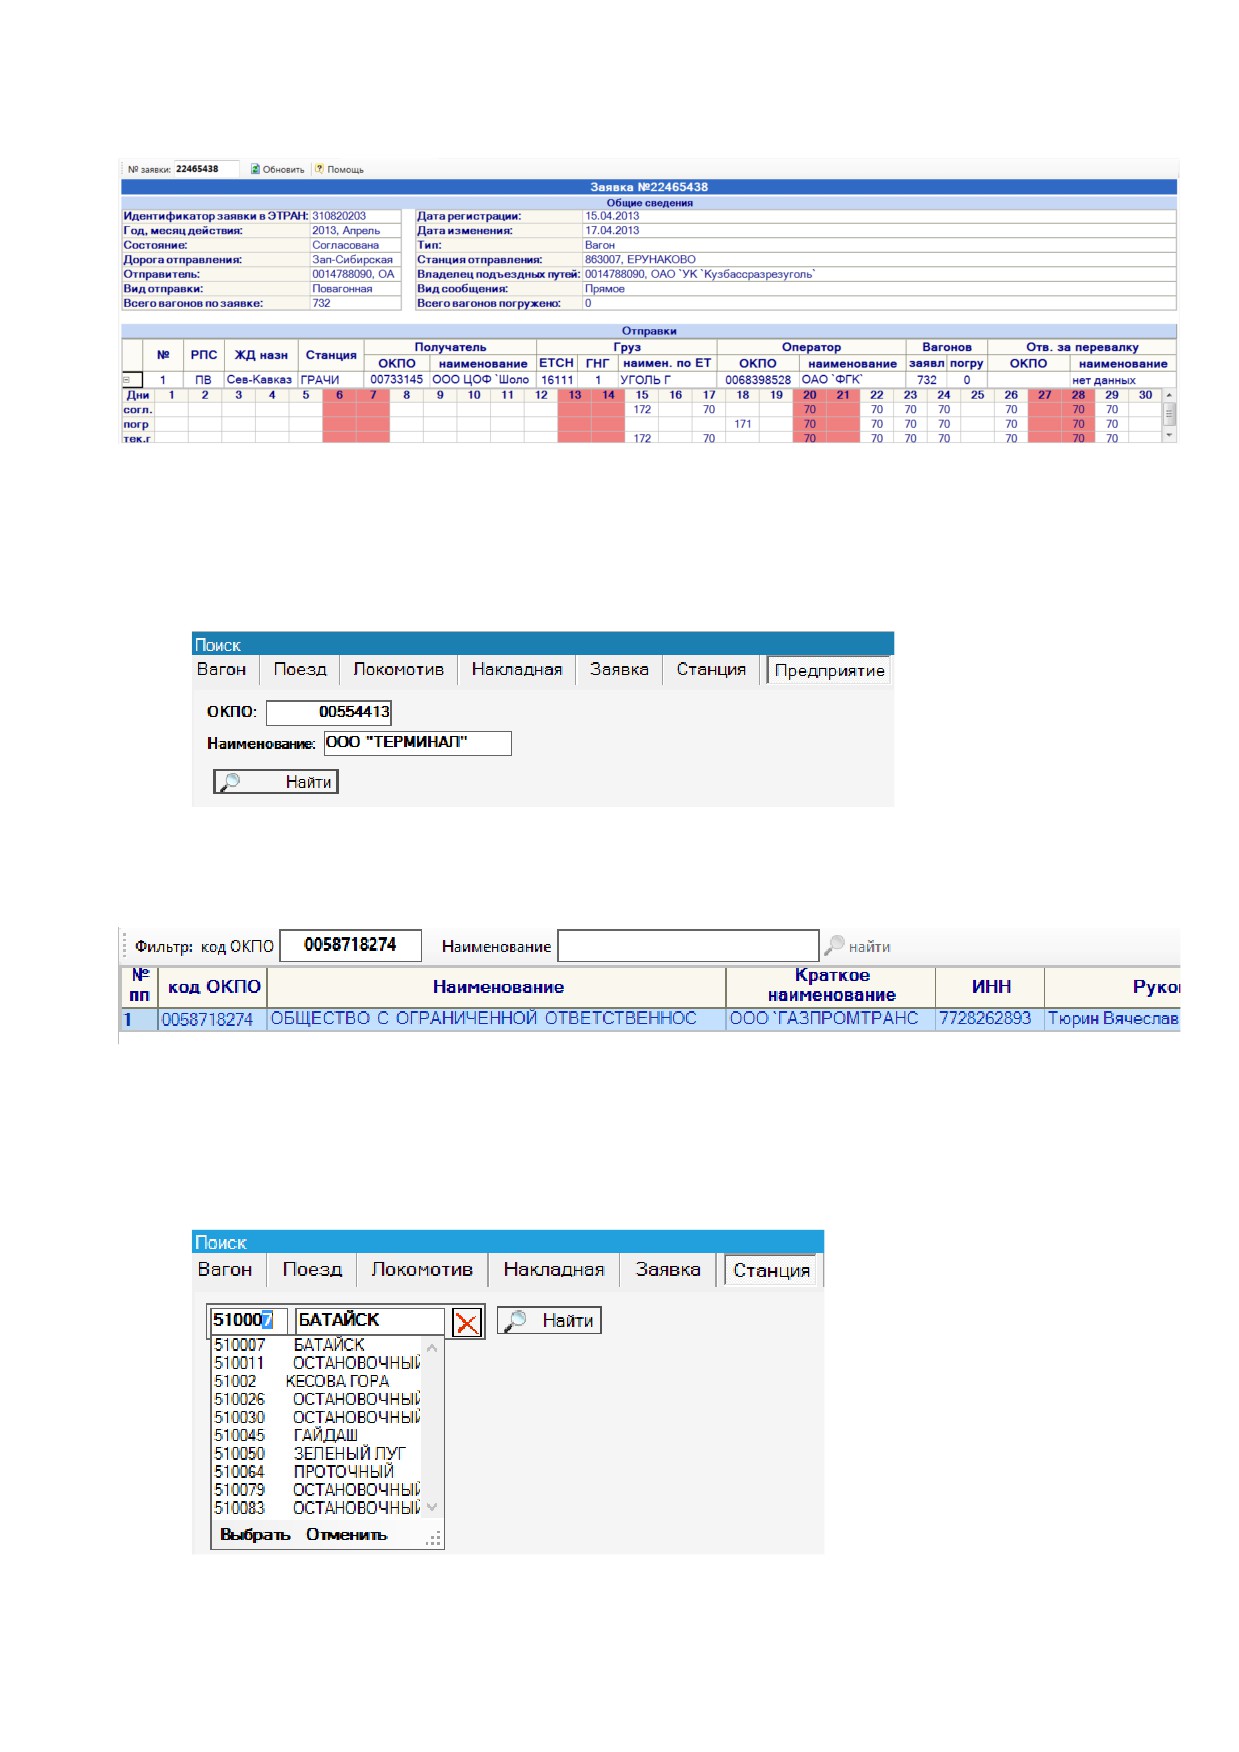Viewport: 1239px width, 1752px height.
Task: Click the Сев-Кавказ destination railway cell
Action: (259, 380)
